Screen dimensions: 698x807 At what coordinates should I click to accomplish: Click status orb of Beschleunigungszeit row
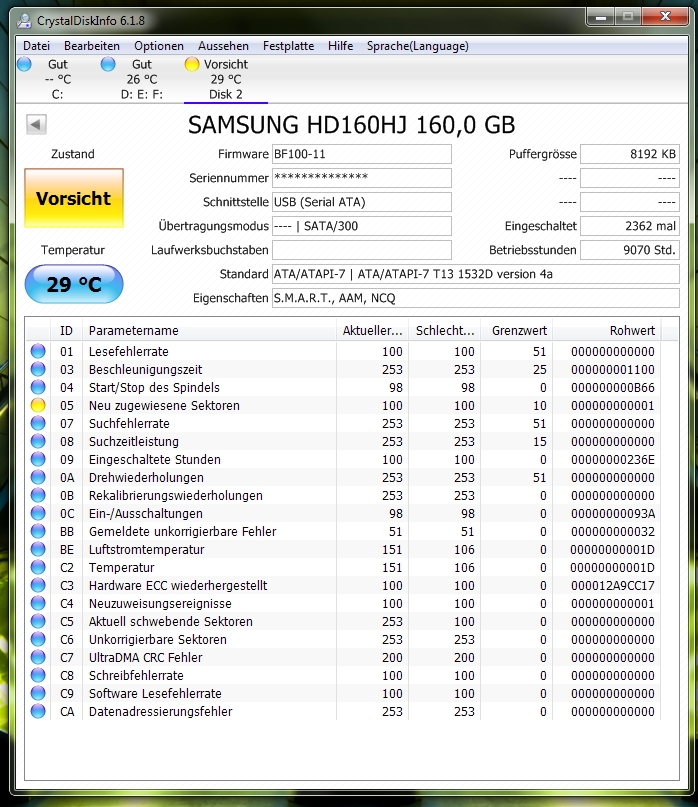[x=38, y=369]
